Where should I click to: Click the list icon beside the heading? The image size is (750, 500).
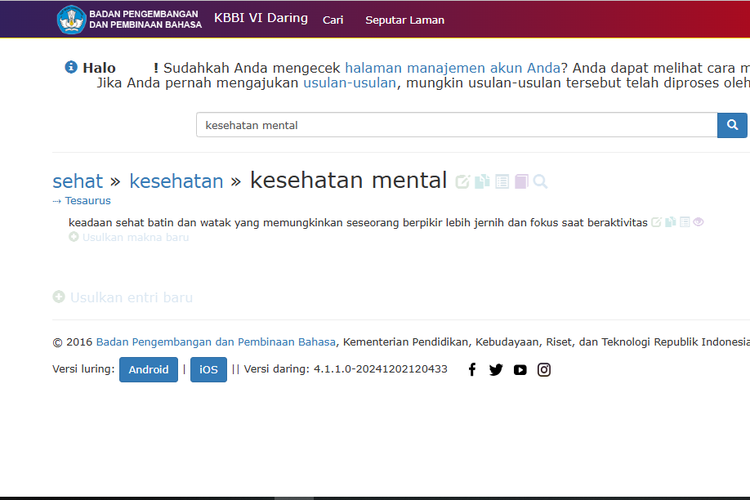[x=502, y=182]
